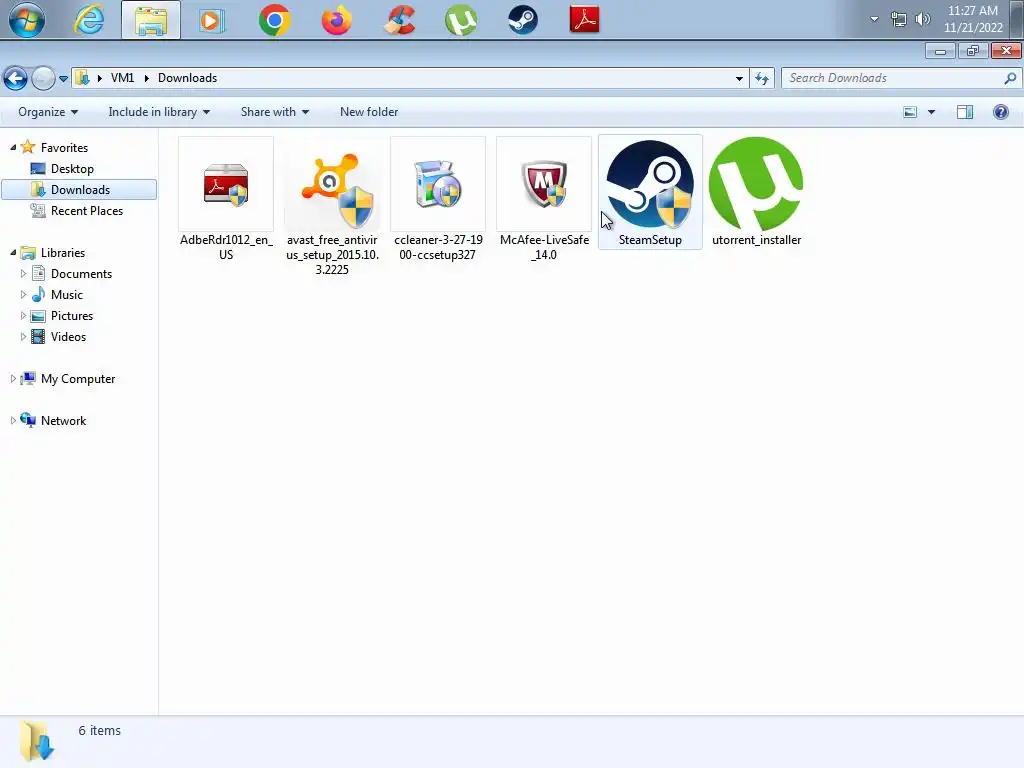Open the Organize menu
Image resolution: width=1024 pixels, height=768 pixels.
click(x=48, y=112)
